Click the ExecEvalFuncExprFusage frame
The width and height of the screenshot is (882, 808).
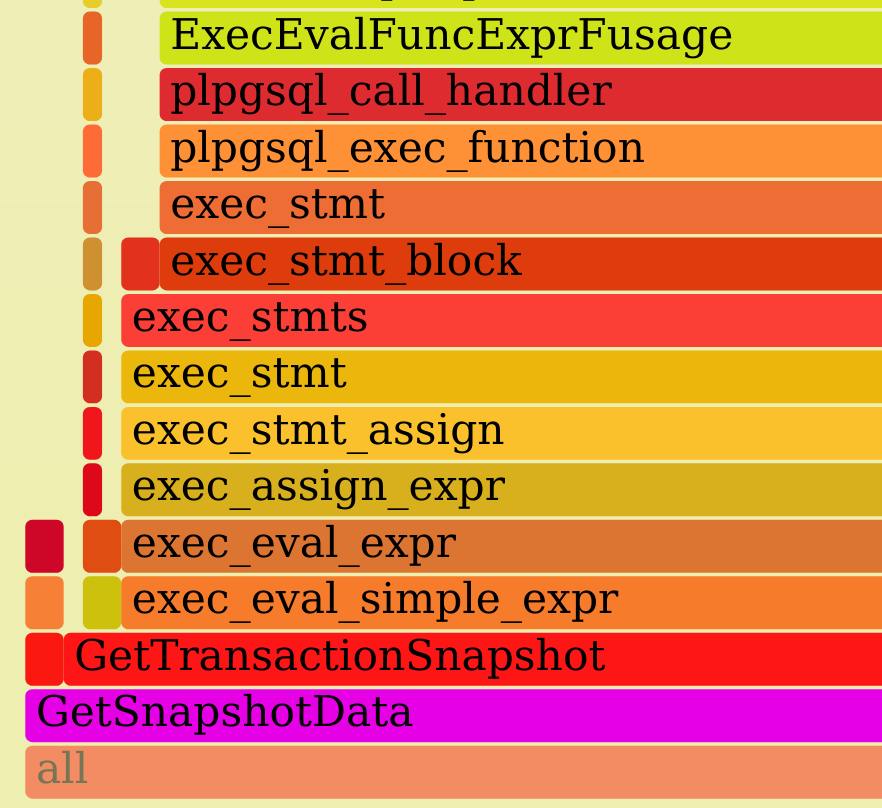tap(520, 38)
